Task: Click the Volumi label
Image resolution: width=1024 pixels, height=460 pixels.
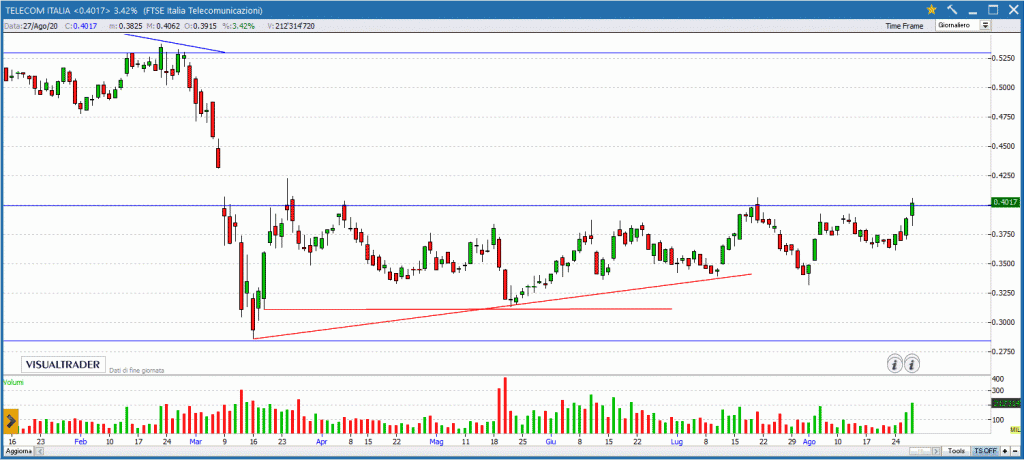Action: 13,382
